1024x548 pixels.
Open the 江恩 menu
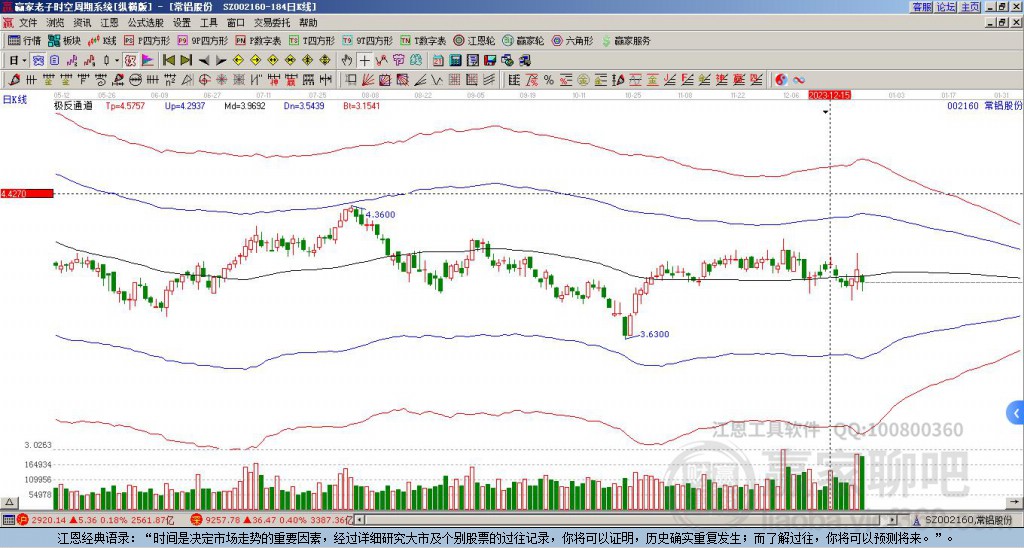click(109, 23)
